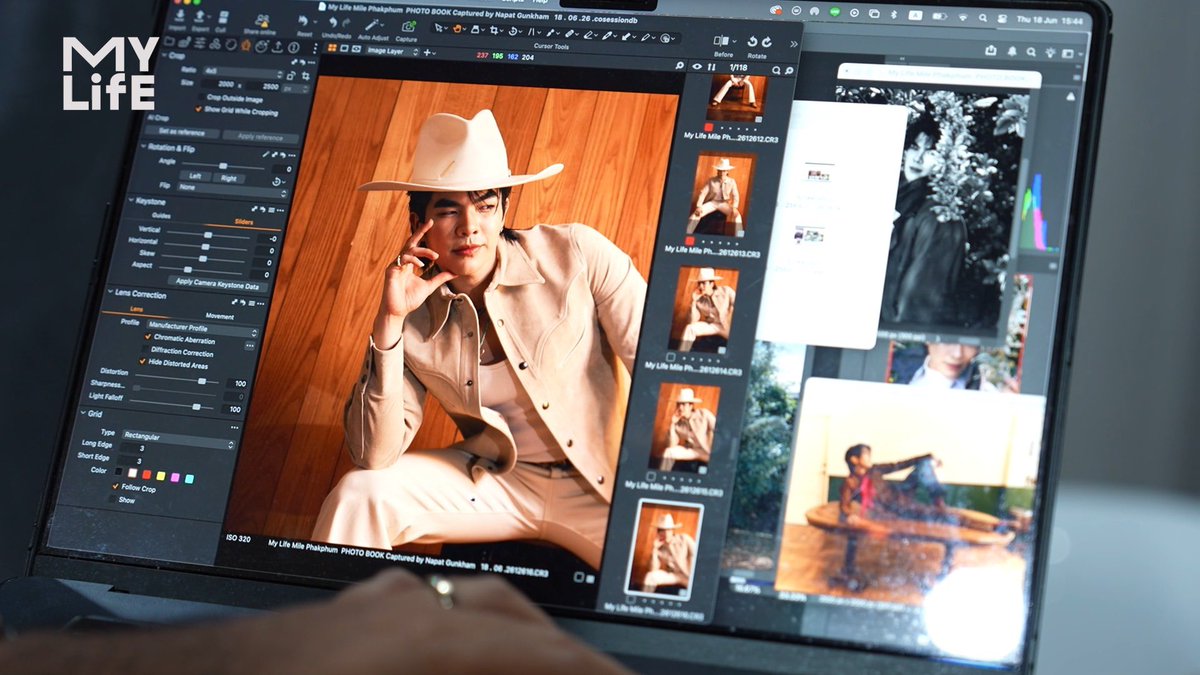Viewport: 1200px width, 675px height.
Task: Toggle the browser eye visibility icon
Action: (697, 66)
